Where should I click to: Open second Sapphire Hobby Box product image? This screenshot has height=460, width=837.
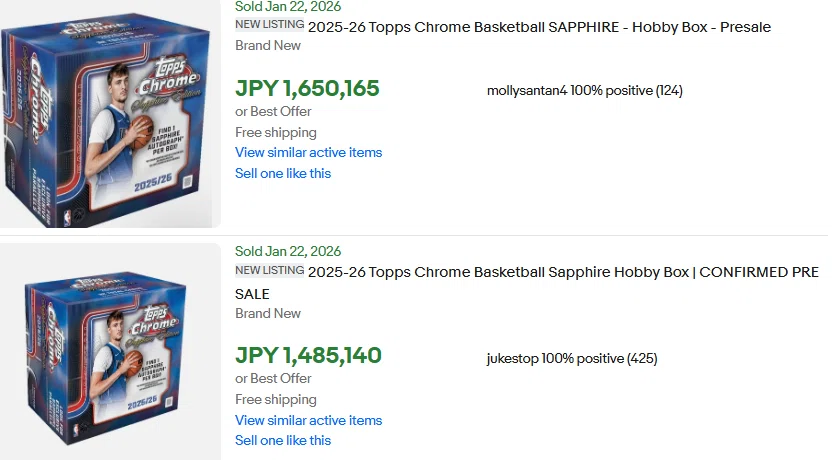pos(110,352)
